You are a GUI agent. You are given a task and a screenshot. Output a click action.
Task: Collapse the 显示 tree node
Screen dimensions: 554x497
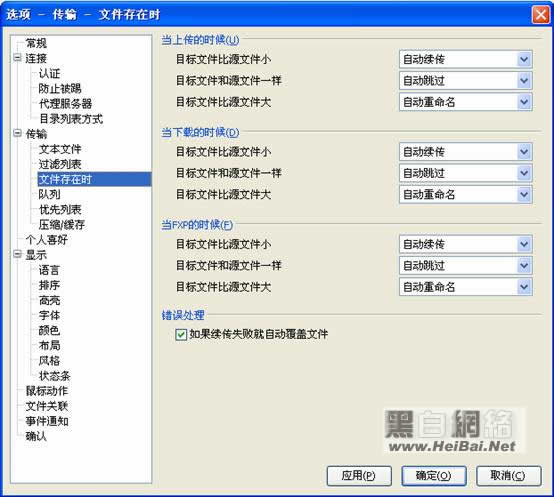coord(17,254)
